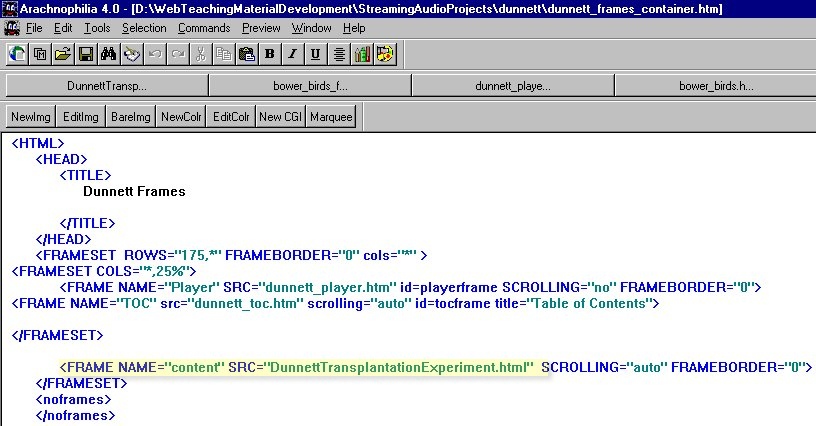Click the highlighted FRAME NAME content line
The height and width of the screenshot is (426, 816).
click(300, 367)
